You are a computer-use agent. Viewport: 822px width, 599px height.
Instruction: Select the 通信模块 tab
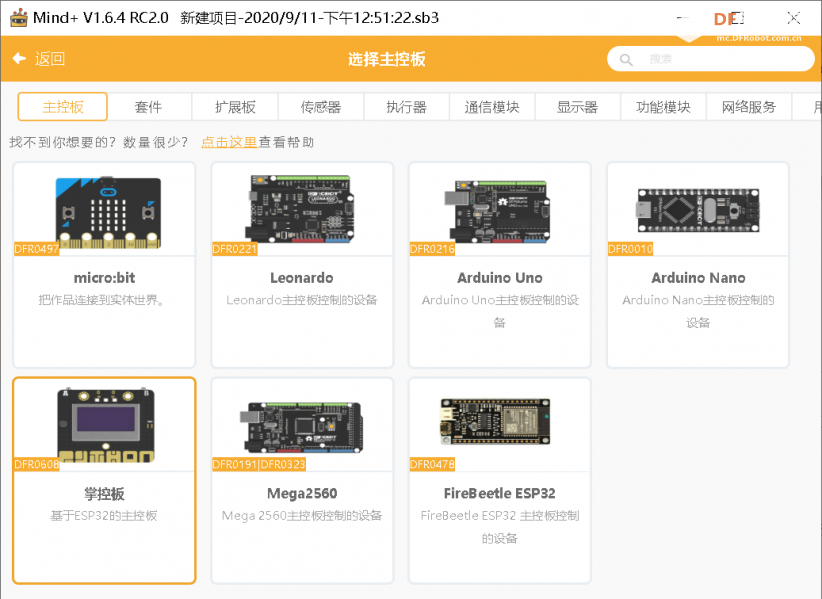pos(492,107)
